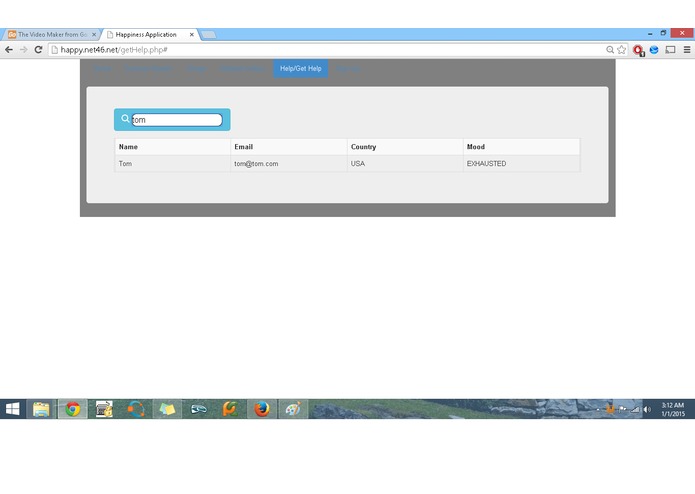
Task: Open the blue bird extension icon
Action: (x=654, y=50)
